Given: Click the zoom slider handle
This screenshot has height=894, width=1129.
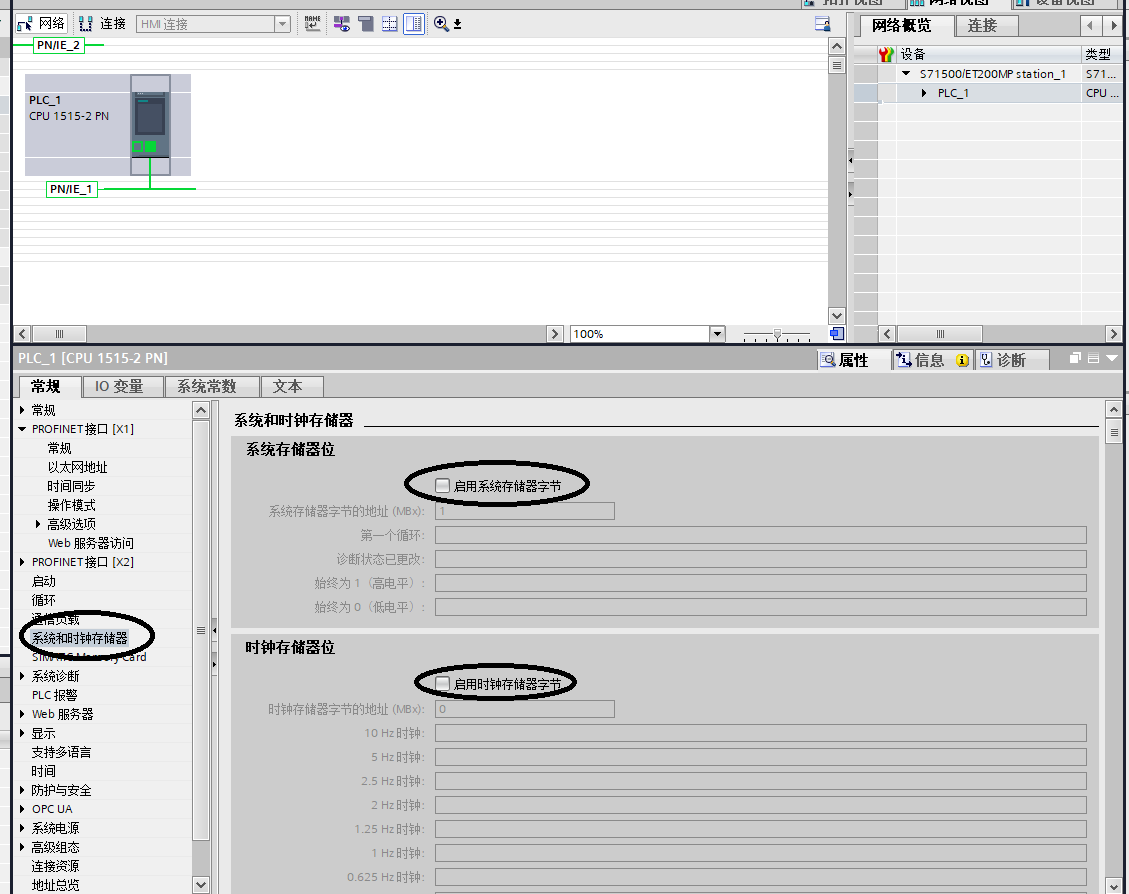Looking at the screenshot, I should coord(777,334).
